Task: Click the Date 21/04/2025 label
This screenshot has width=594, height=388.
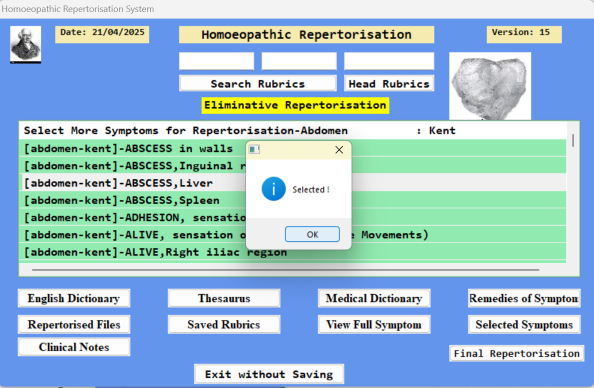Action: [102, 34]
